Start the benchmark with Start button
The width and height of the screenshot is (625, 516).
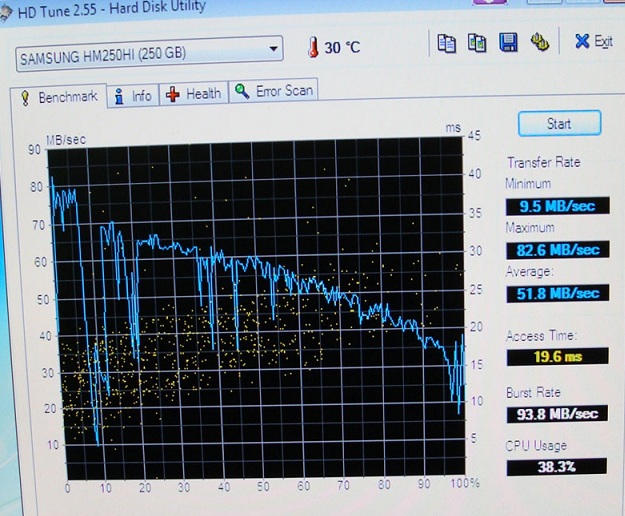[559, 124]
